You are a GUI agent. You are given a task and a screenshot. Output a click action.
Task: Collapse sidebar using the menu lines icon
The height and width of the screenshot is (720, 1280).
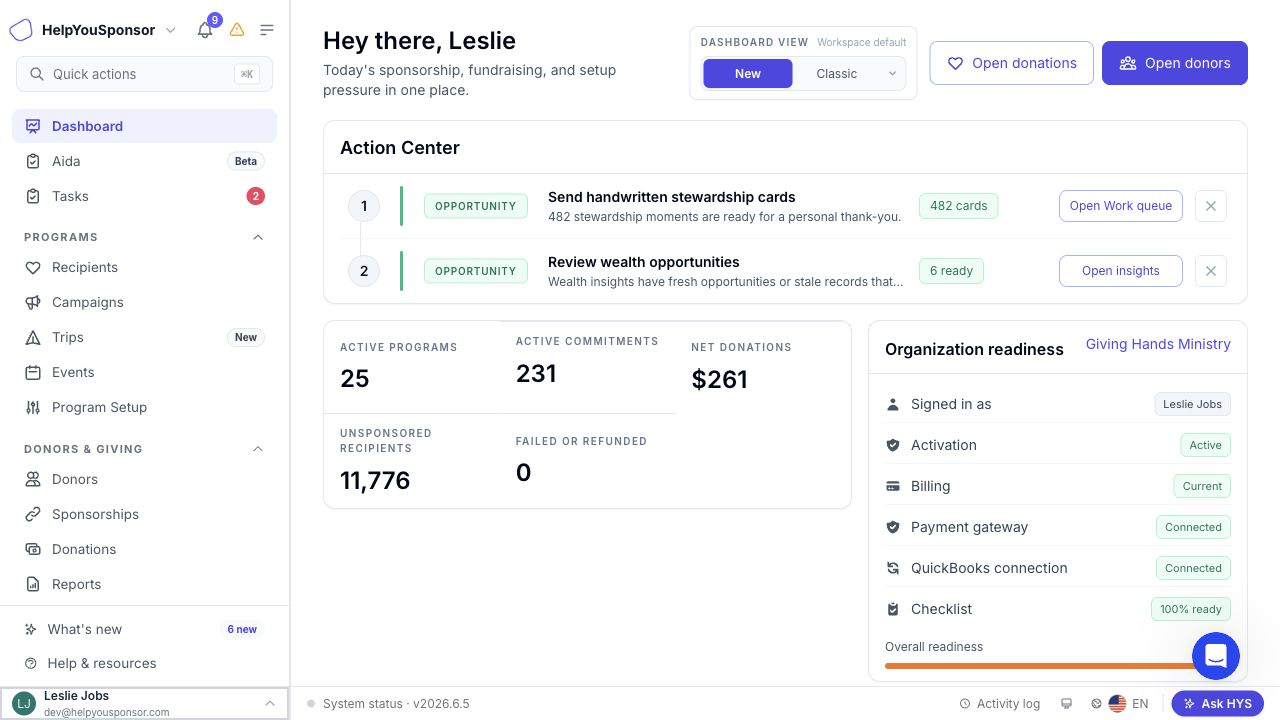pyautogui.click(x=267, y=30)
